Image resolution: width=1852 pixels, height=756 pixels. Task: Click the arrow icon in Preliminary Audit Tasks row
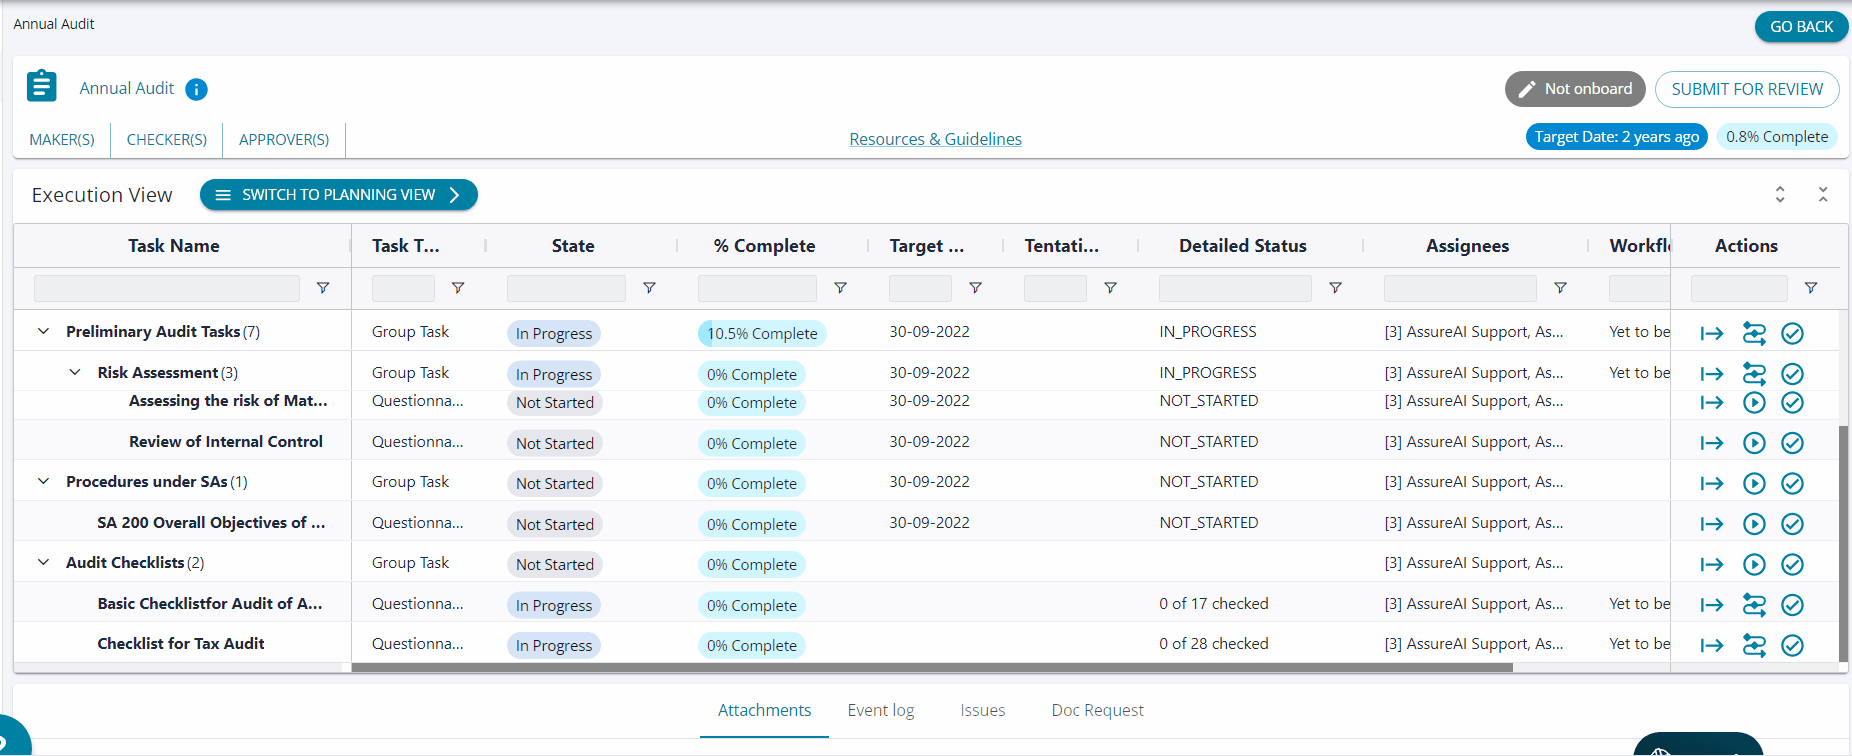click(x=1712, y=334)
